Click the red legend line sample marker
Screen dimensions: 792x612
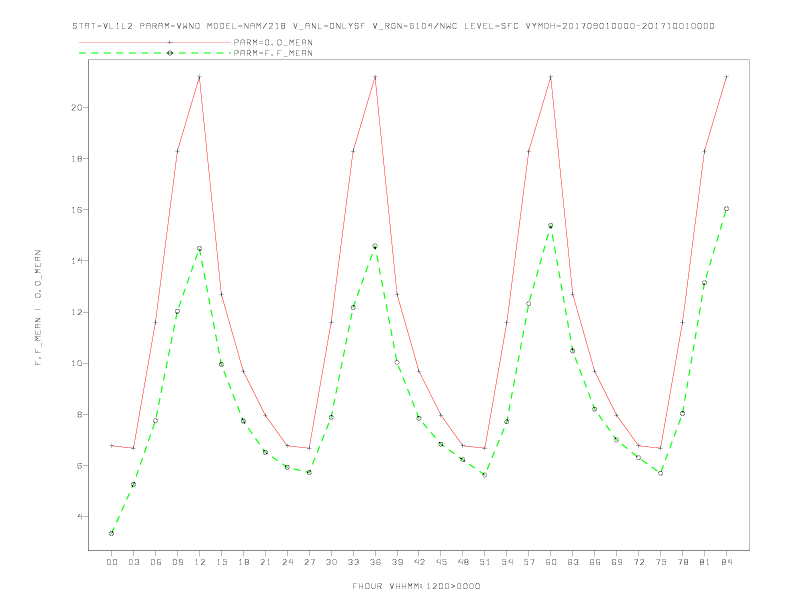170,42
